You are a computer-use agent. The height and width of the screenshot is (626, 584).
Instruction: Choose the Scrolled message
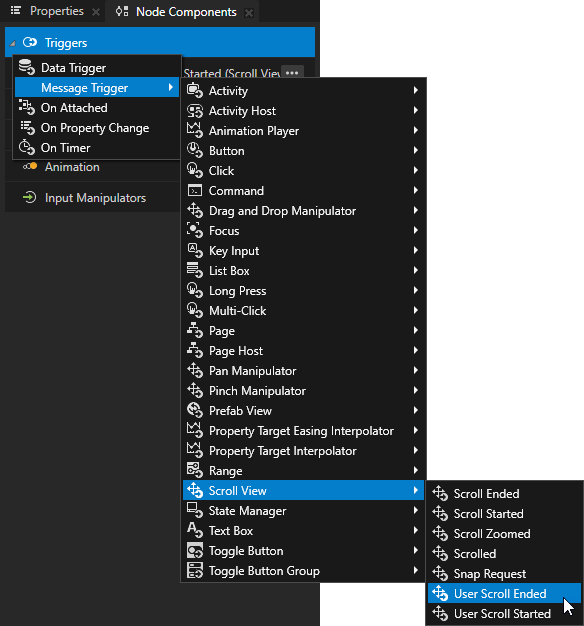coord(505,553)
